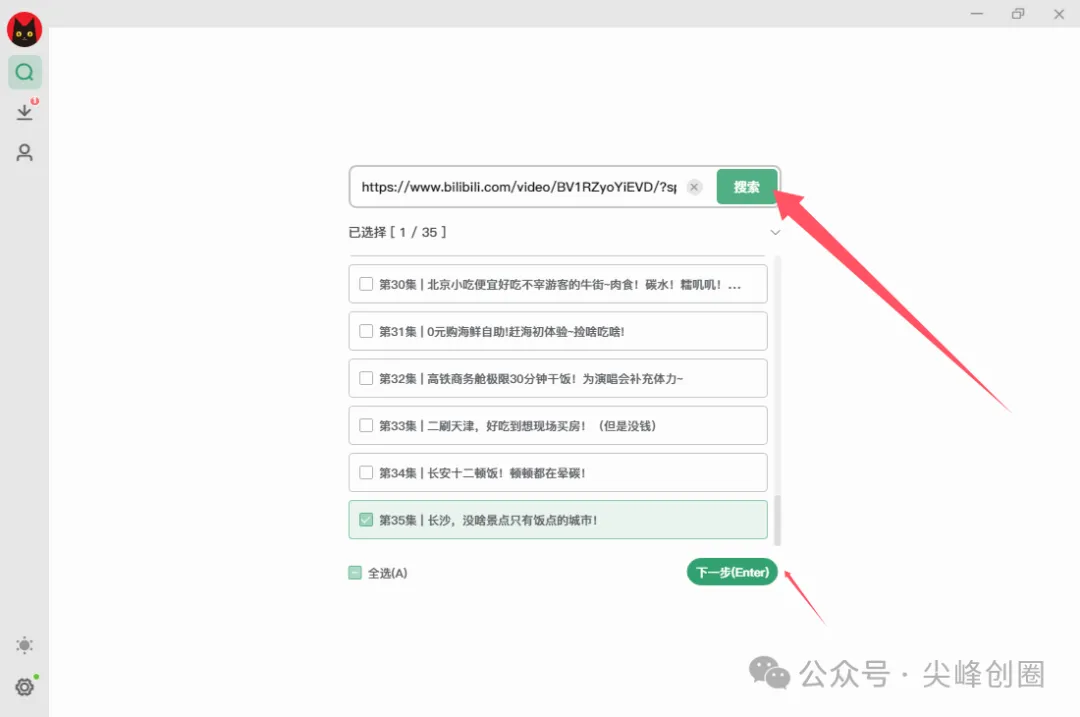Clear the URL input with X icon
This screenshot has width=1080, height=717.
[694, 187]
